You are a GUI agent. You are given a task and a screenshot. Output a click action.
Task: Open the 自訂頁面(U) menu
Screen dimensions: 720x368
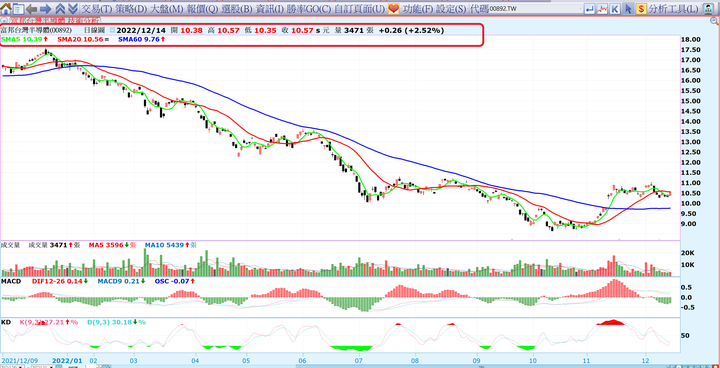(360, 8)
